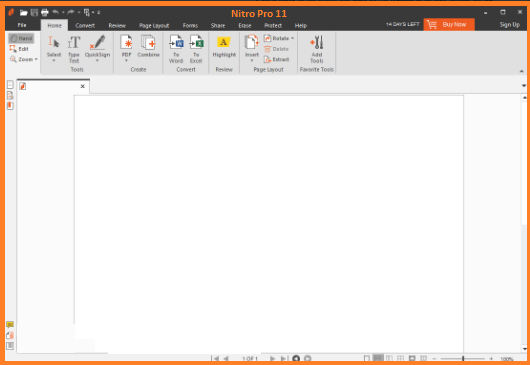Image resolution: width=530 pixels, height=365 pixels.
Task: Expand the Rotate dropdown arrow
Action: click(292, 39)
